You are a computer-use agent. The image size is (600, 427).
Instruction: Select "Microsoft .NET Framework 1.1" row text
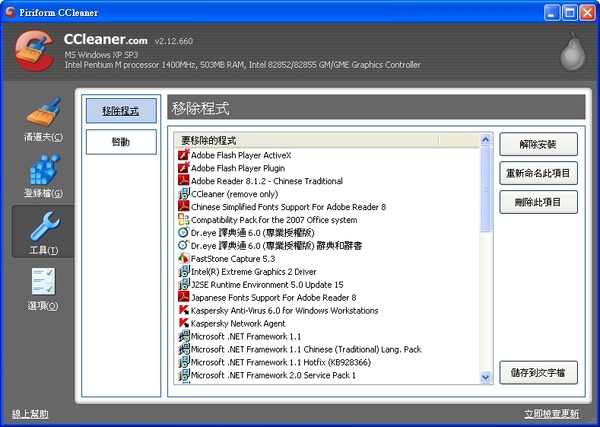pos(246,337)
